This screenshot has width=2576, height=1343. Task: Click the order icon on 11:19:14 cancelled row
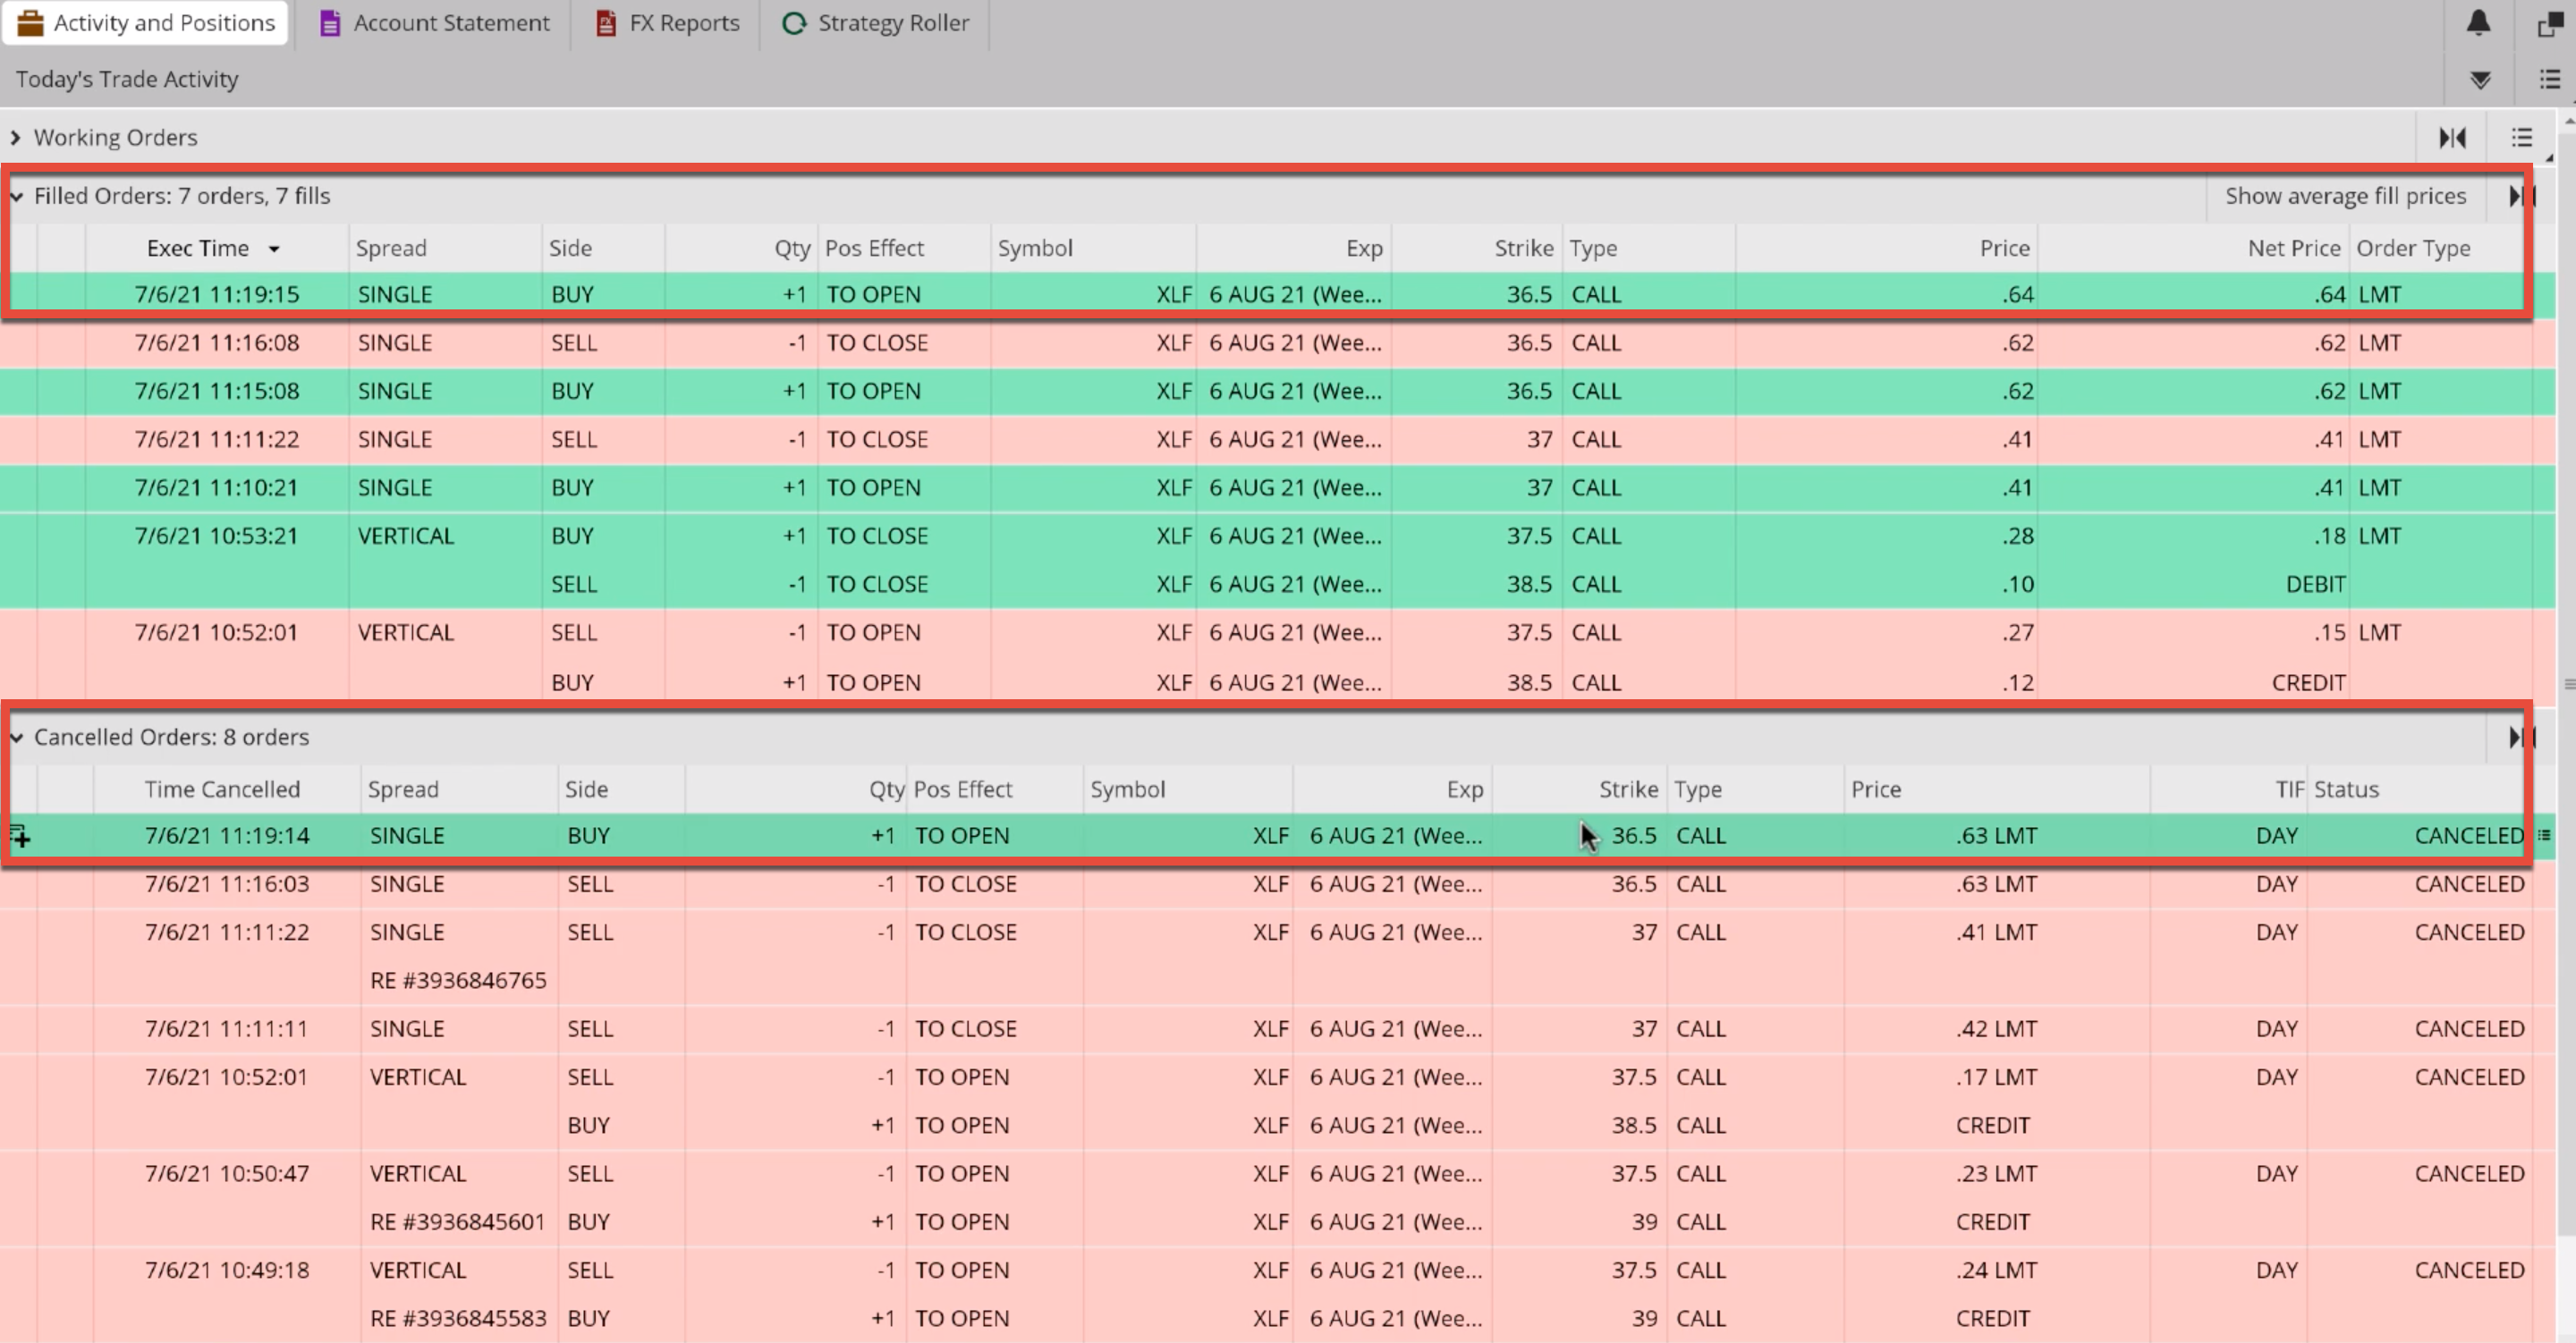(20, 835)
